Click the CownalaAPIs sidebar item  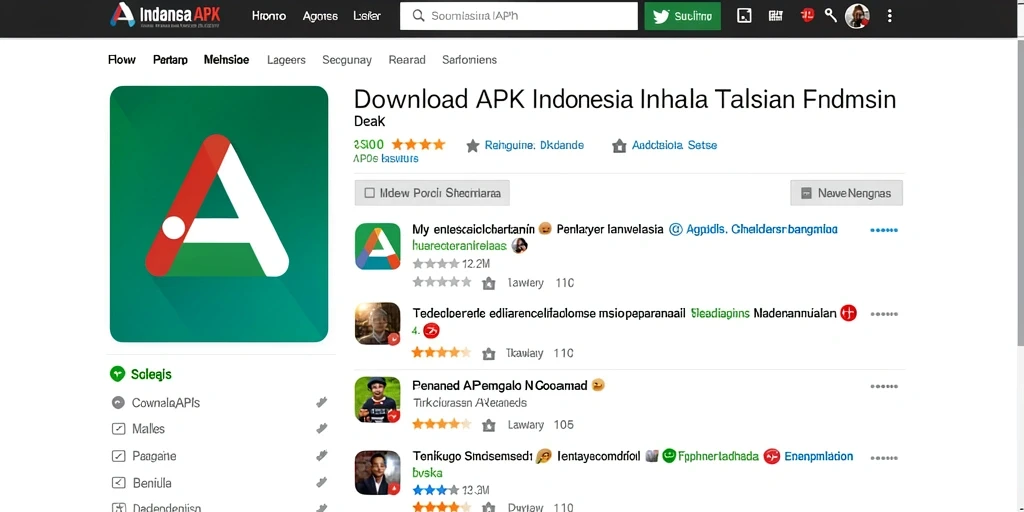(166, 403)
